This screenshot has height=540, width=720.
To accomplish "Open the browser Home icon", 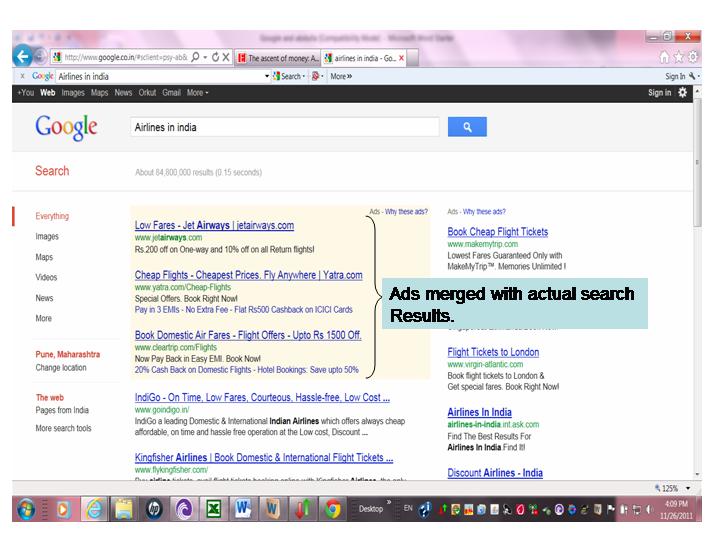I will click(x=664, y=57).
